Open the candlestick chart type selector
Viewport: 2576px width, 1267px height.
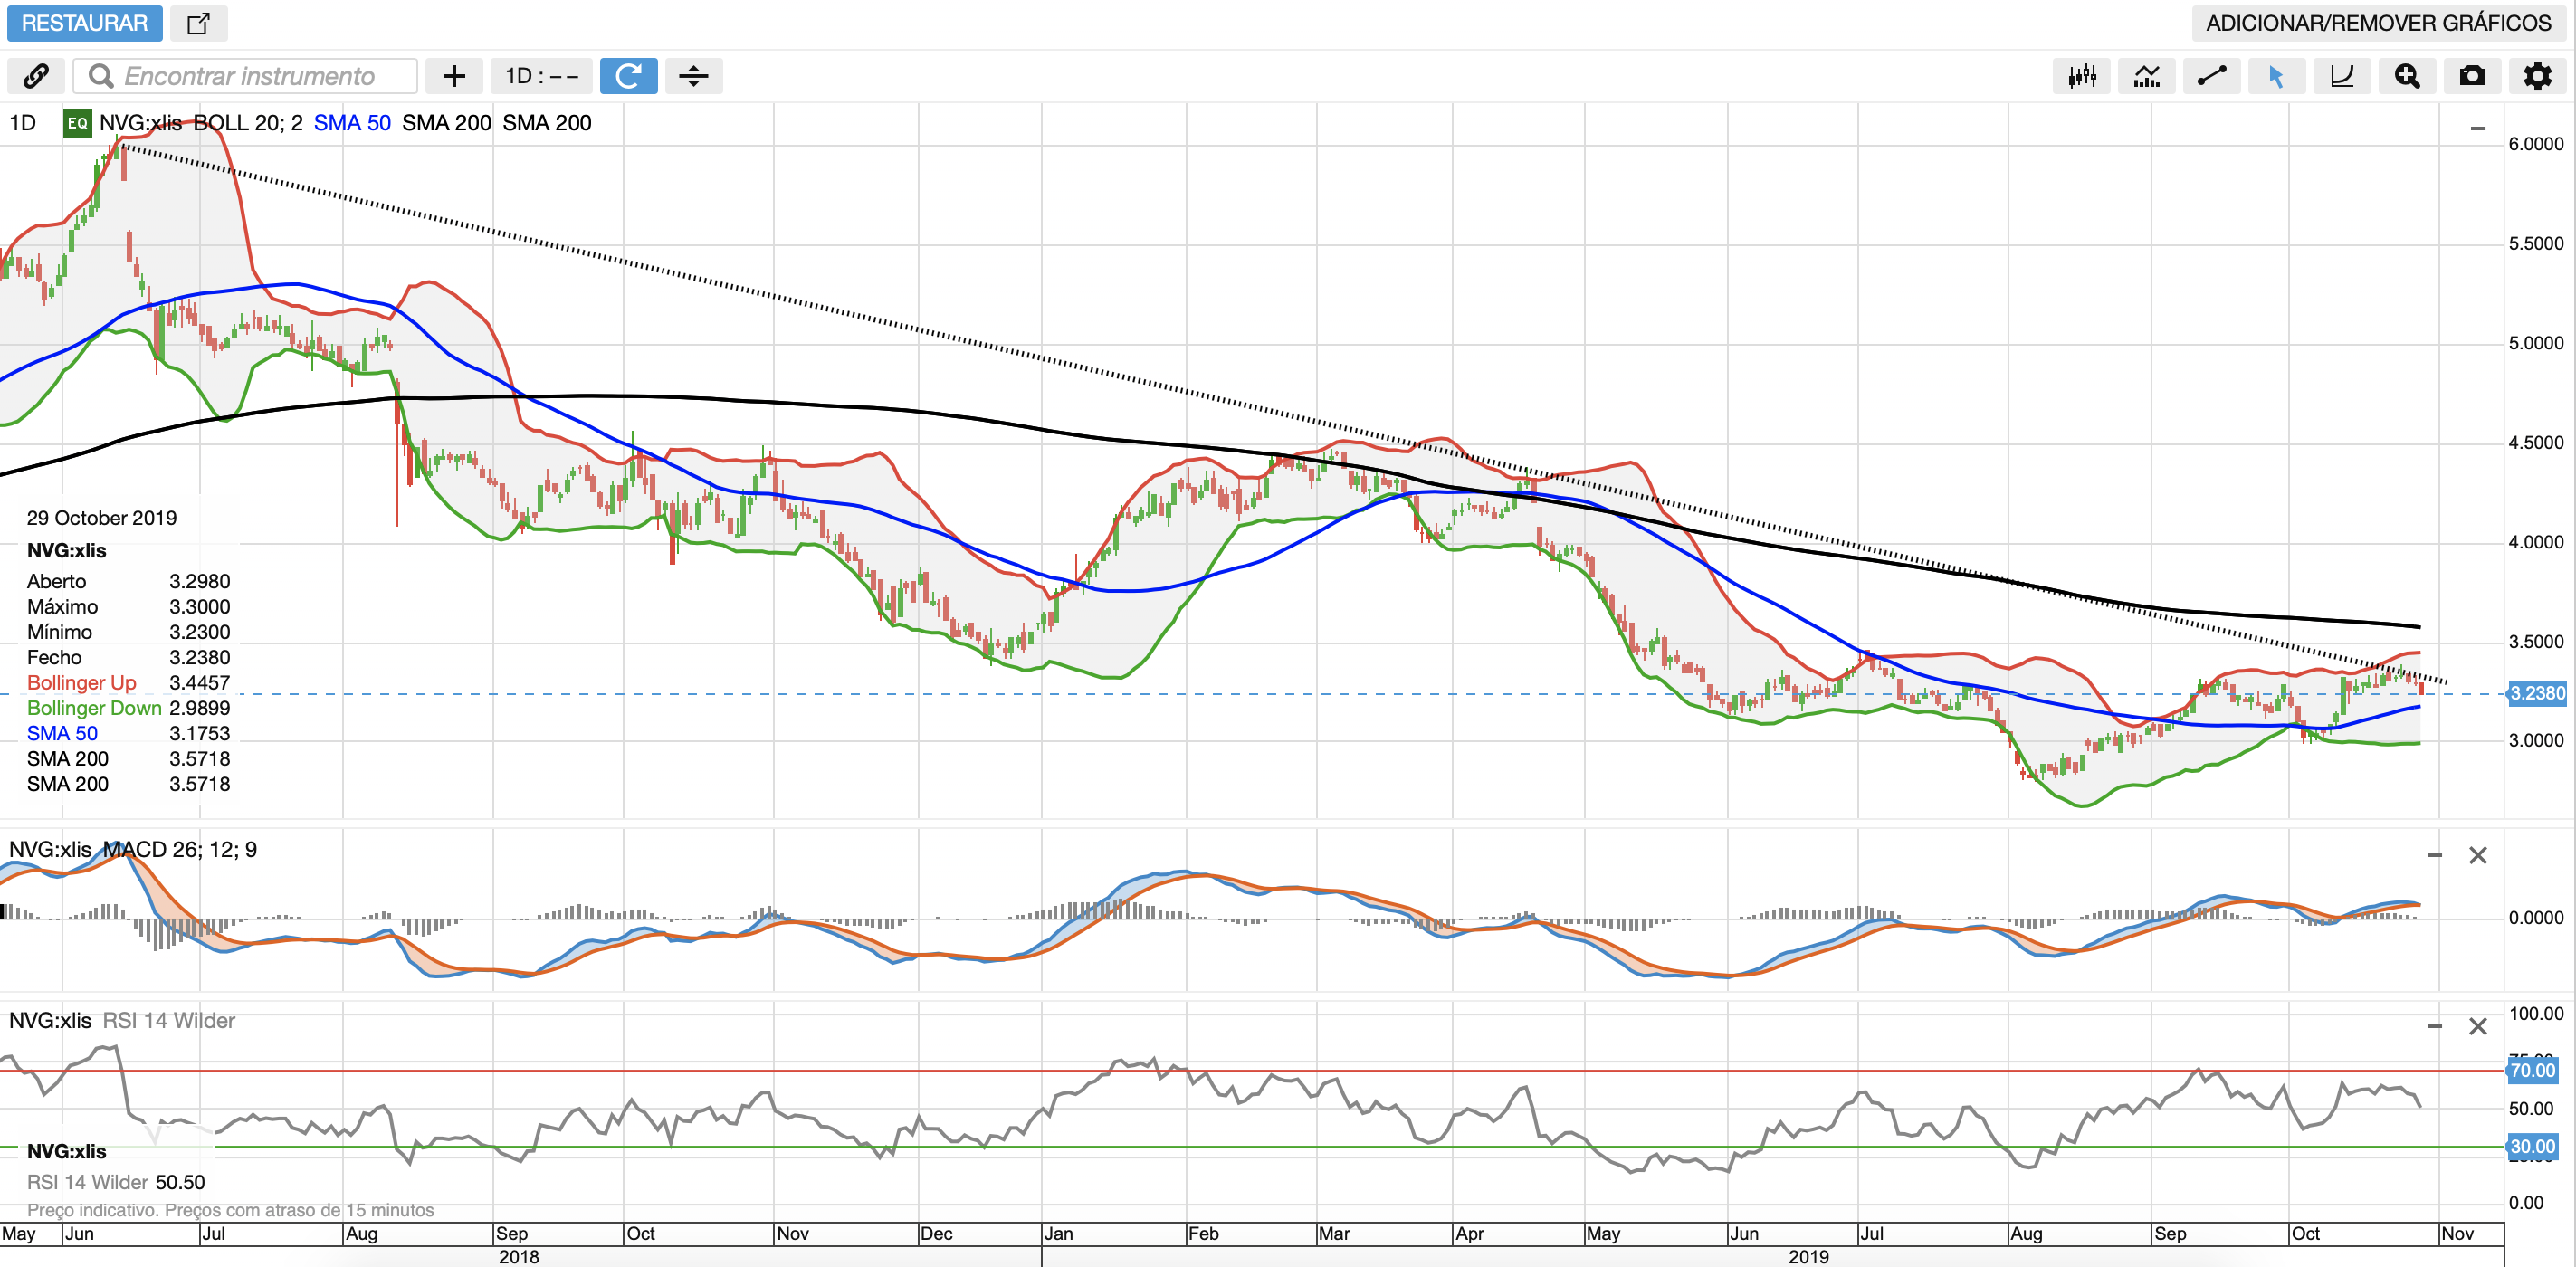tap(2081, 76)
